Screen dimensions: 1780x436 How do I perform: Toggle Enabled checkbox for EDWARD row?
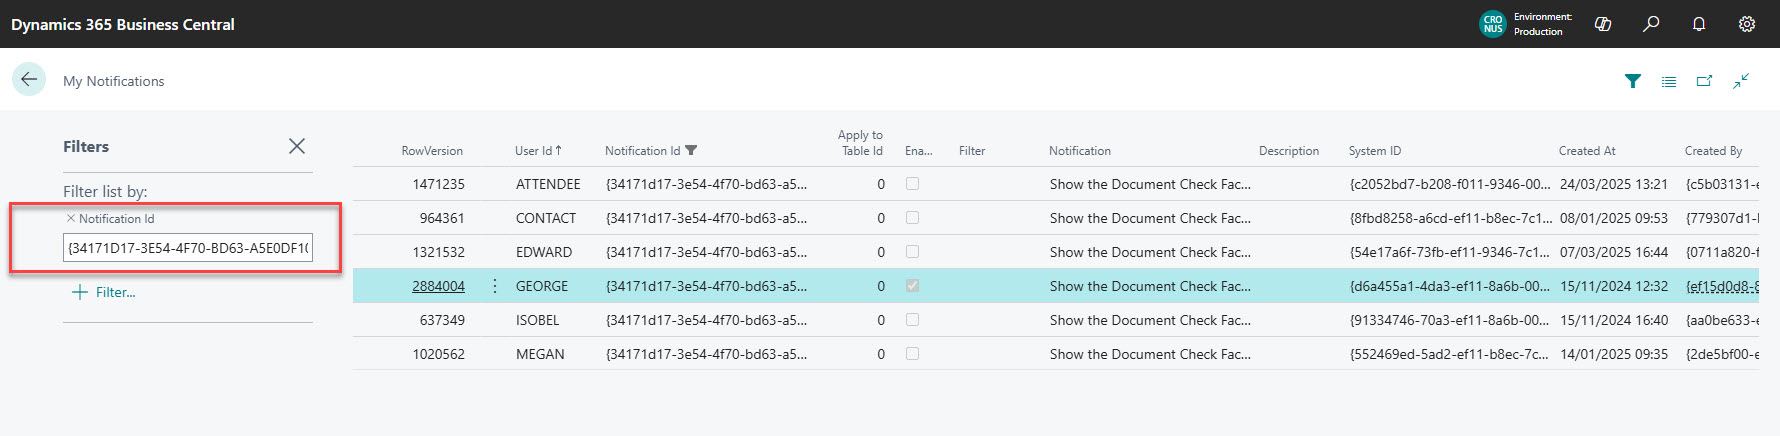pyautogui.click(x=912, y=252)
